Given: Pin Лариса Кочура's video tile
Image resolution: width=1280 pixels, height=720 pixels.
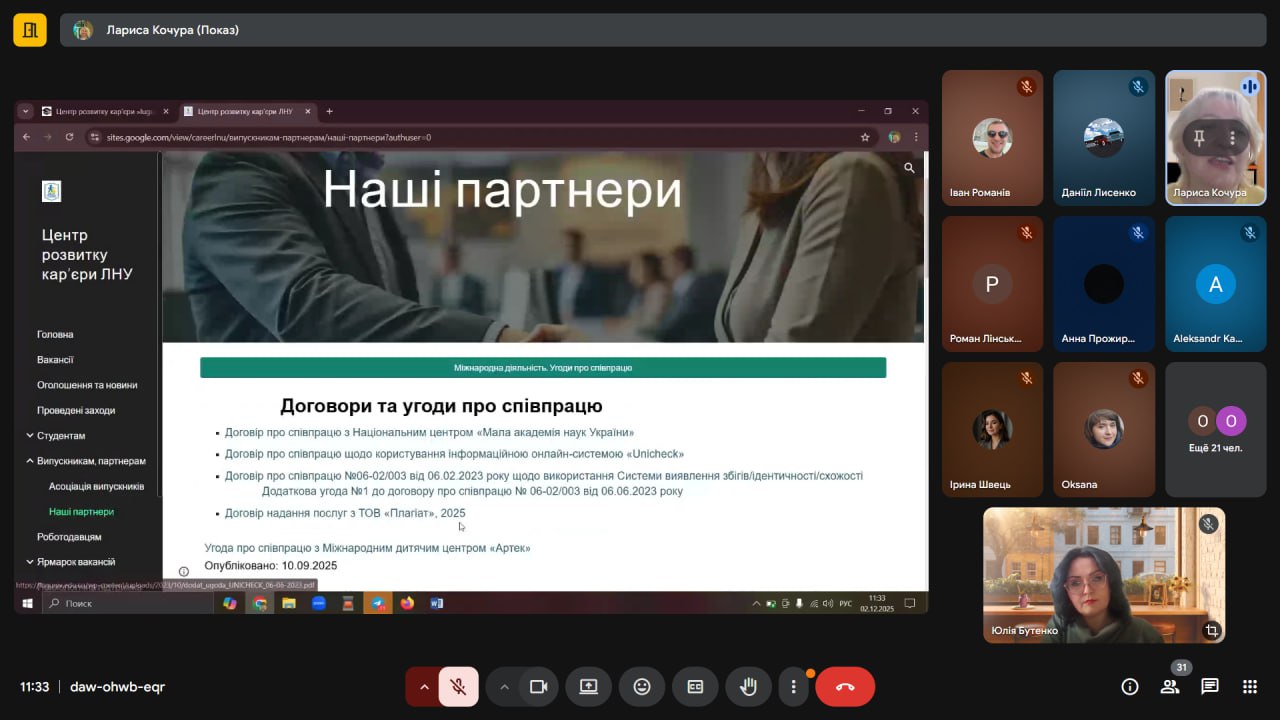Looking at the screenshot, I should pyautogui.click(x=1198, y=138).
